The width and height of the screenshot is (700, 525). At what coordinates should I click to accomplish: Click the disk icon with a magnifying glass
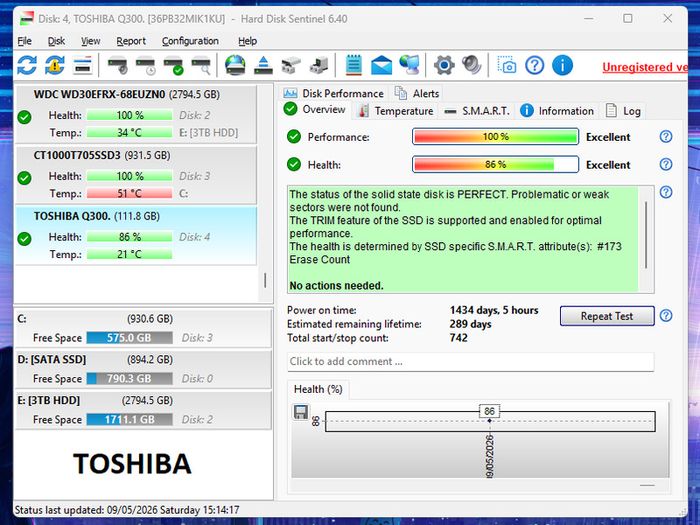201,66
